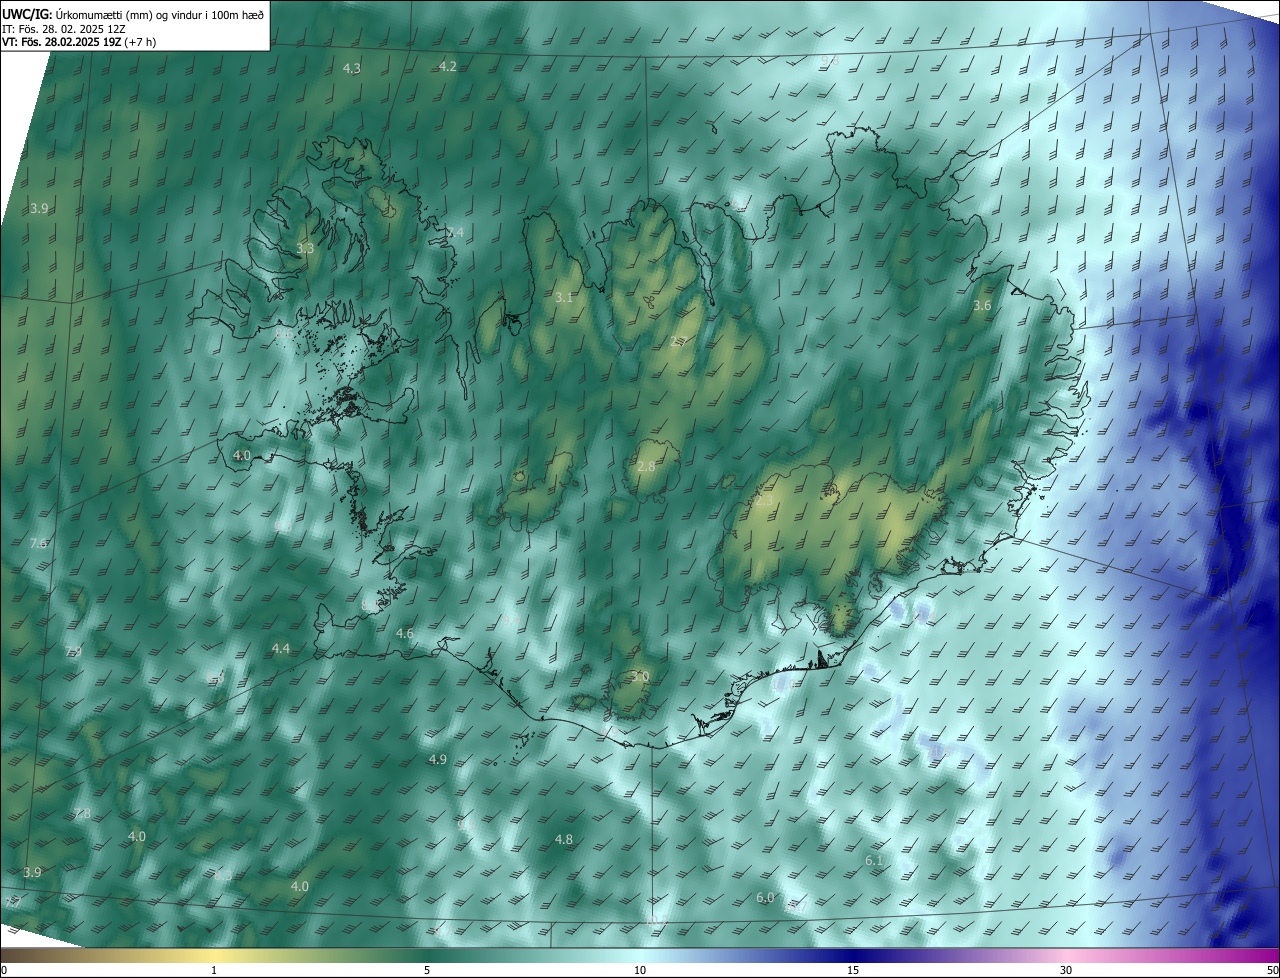Select the 3.3 value over the Westfjords
1280x978 pixels.
(x=305, y=248)
